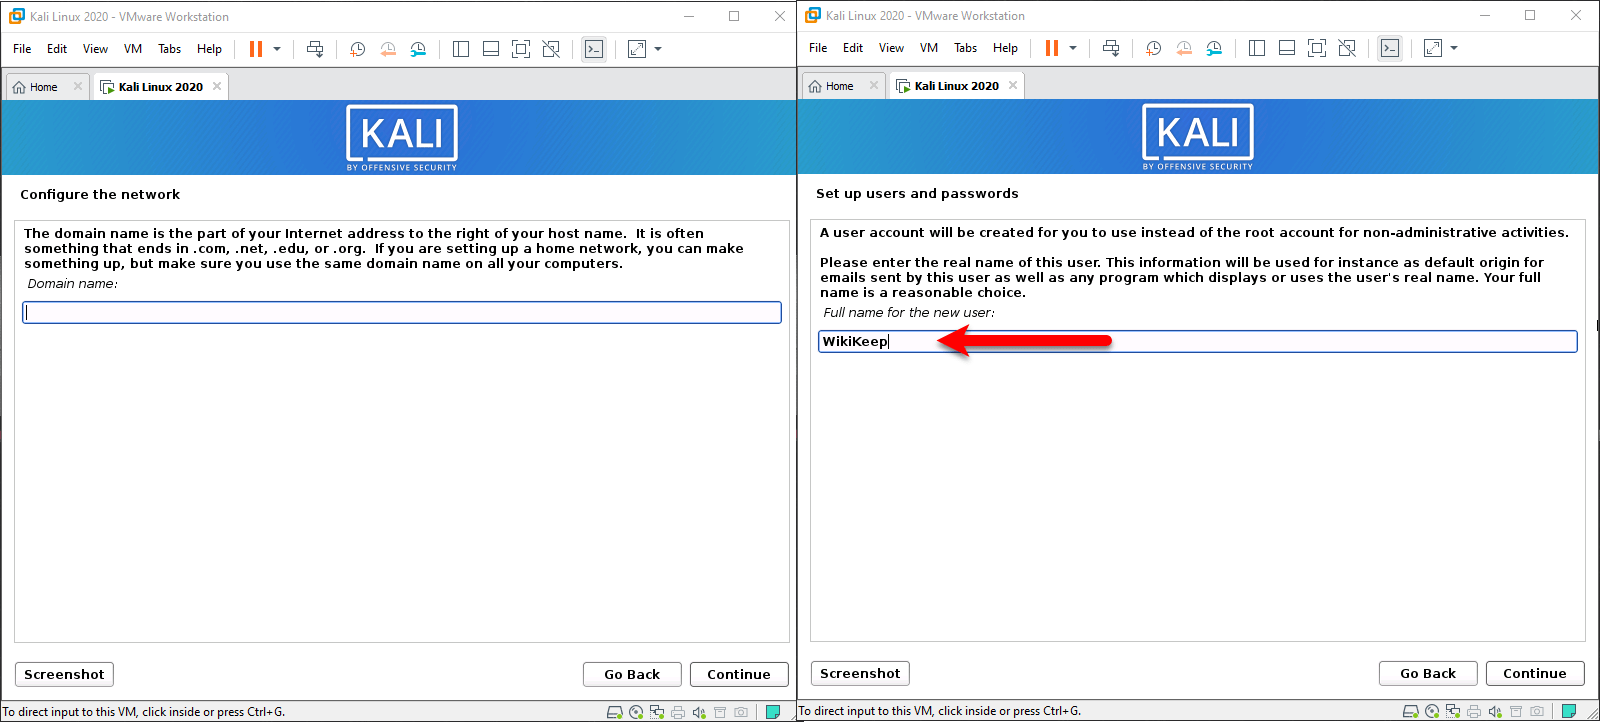Click Screenshot button on network configuration screen
This screenshot has height=722, width=1600.
coord(64,675)
